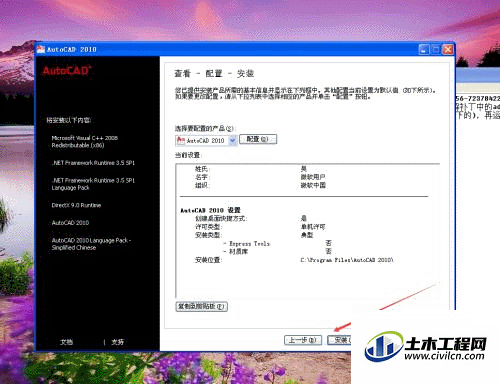
Task: Click the 安装 install button
Action: tap(339, 340)
